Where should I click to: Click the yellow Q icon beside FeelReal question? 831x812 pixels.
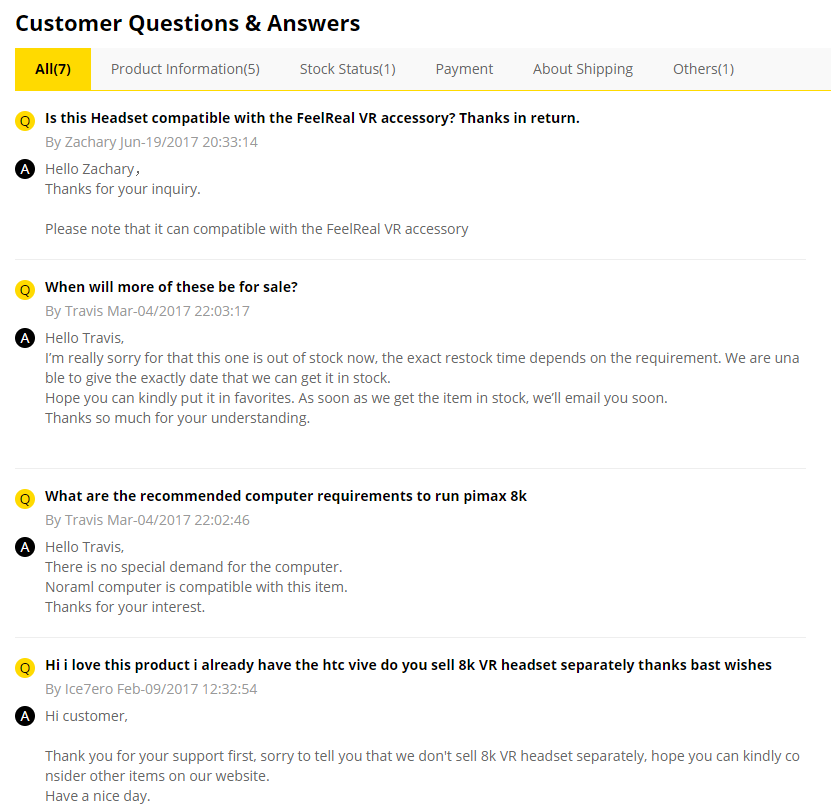(25, 121)
